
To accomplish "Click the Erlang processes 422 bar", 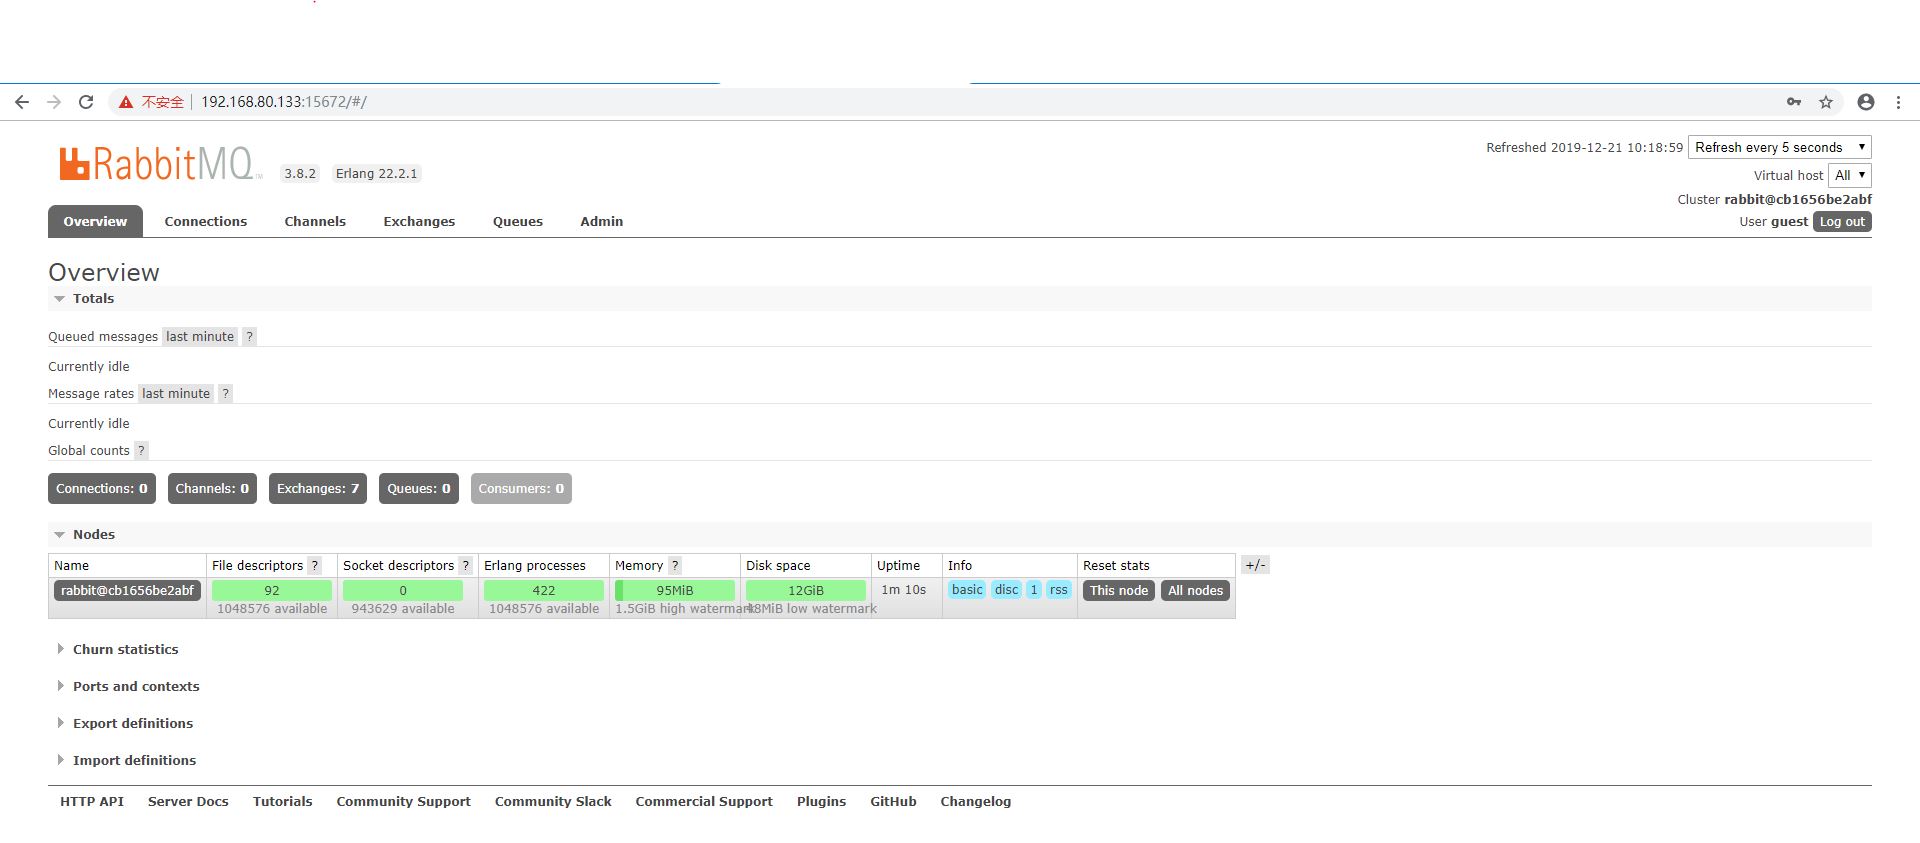I will click(x=544, y=591).
